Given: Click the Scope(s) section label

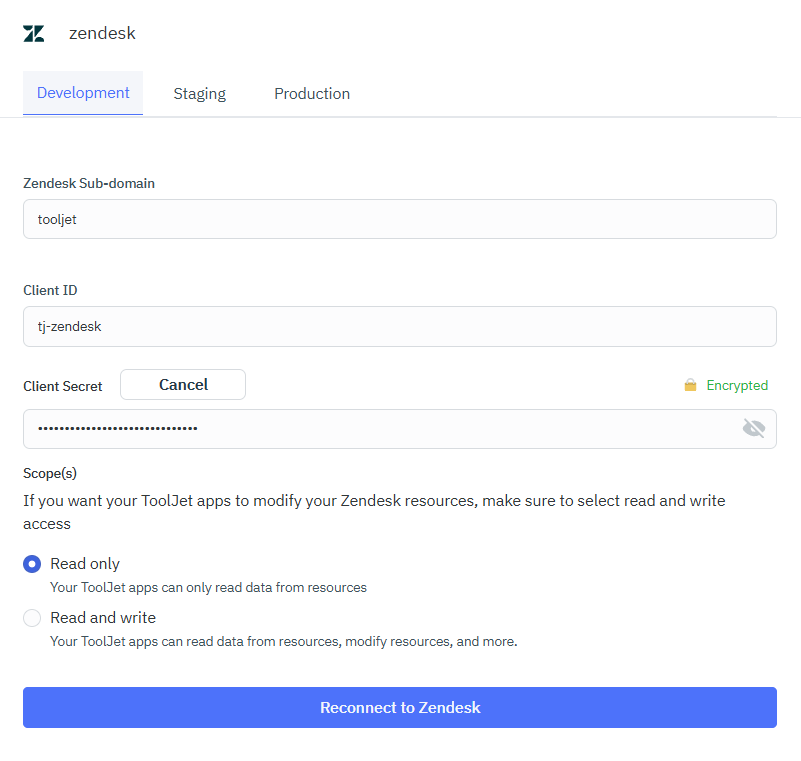Looking at the screenshot, I should [48, 473].
